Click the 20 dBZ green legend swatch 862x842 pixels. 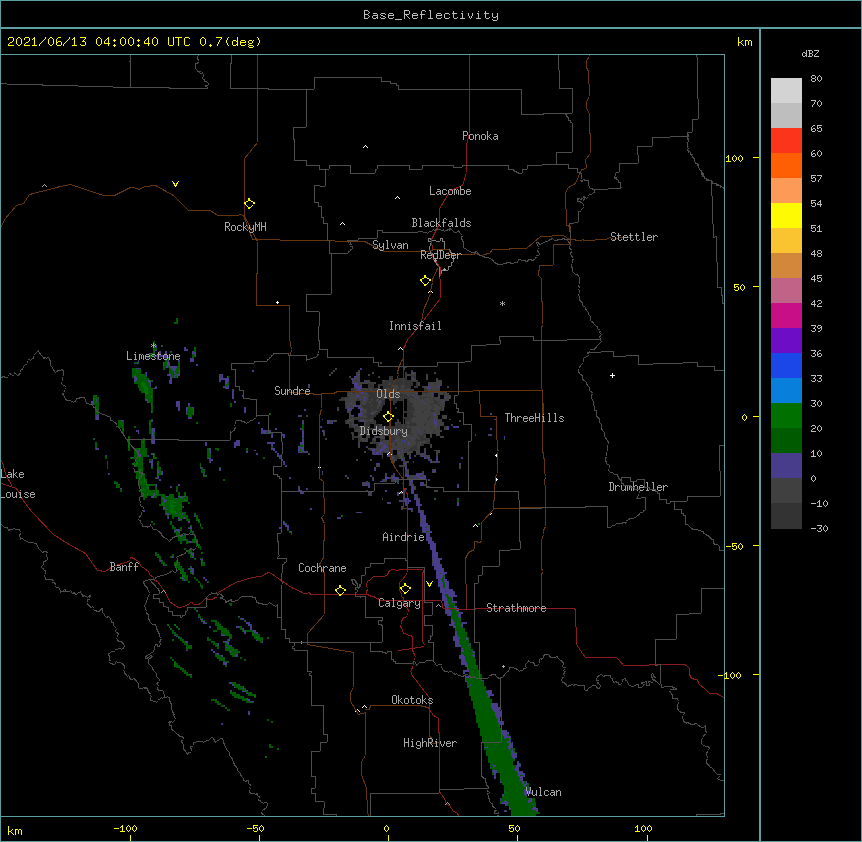click(x=786, y=416)
